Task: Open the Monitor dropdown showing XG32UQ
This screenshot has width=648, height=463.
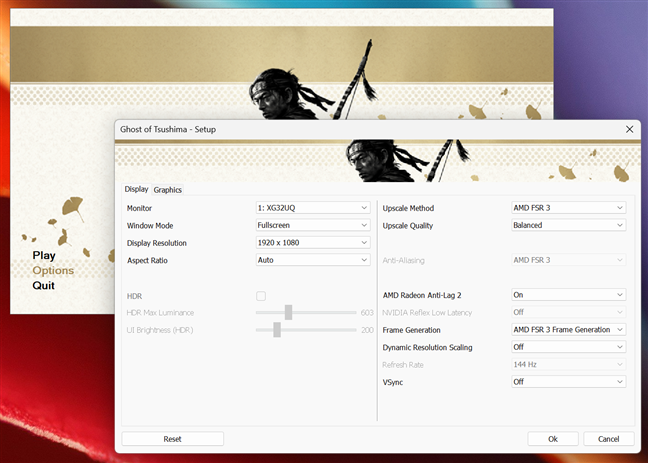Action: click(313, 208)
